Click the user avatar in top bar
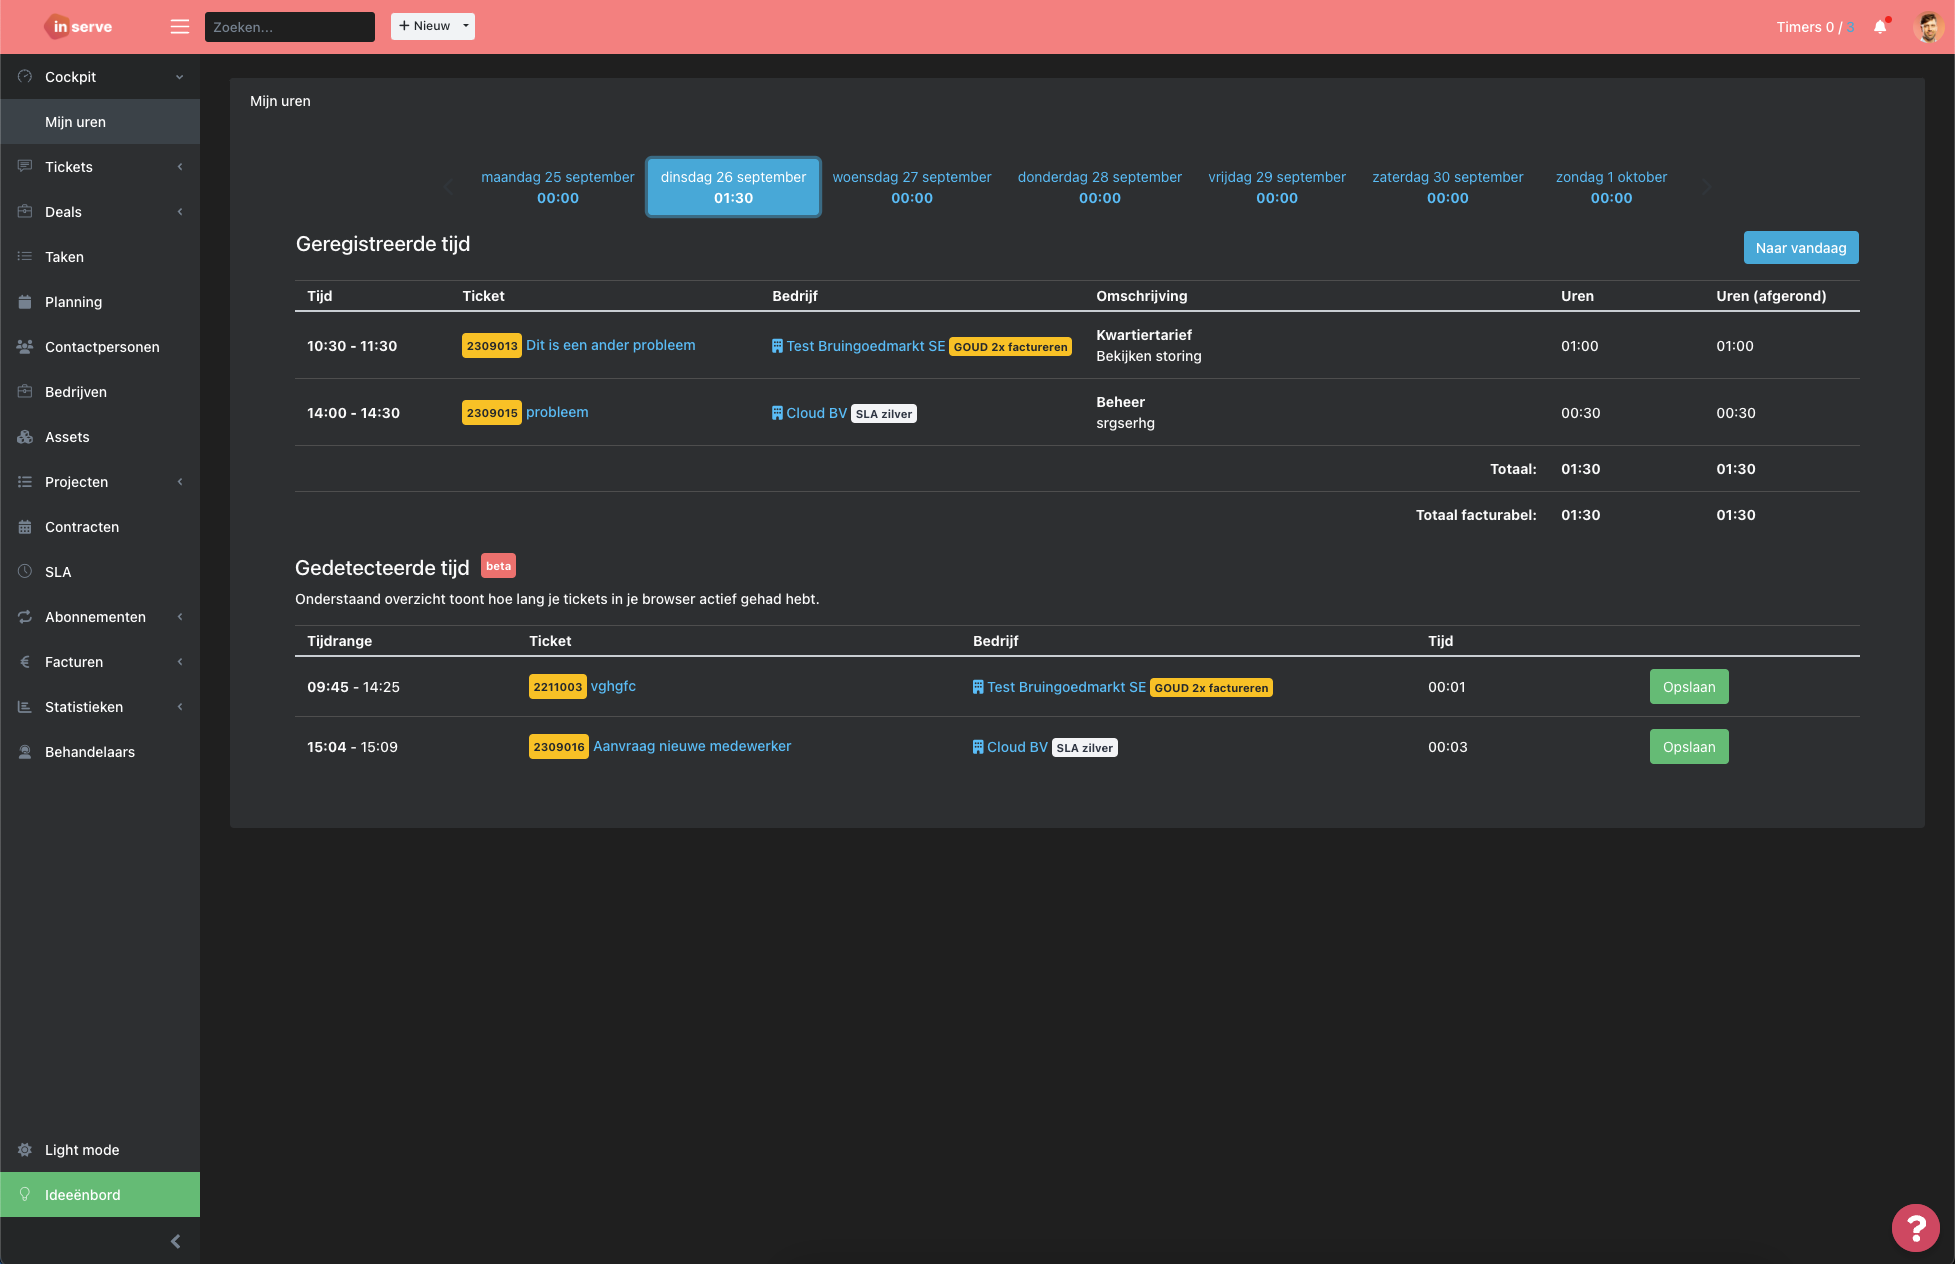The width and height of the screenshot is (1955, 1264). (x=1928, y=27)
